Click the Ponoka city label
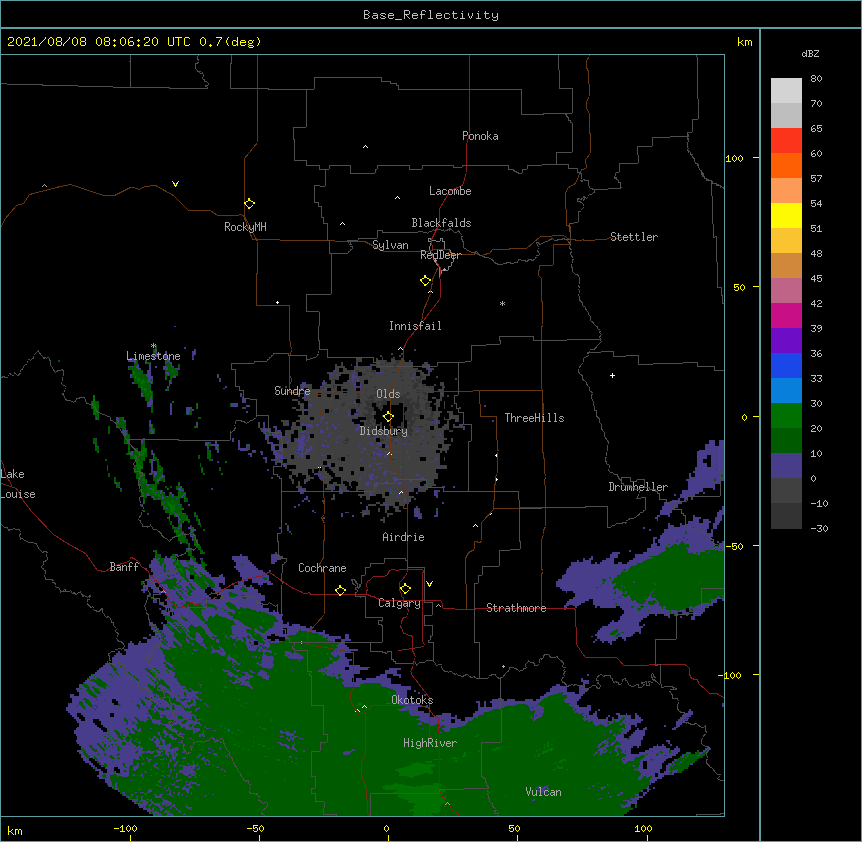Image resolution: width=862 pixels, height=842 pixels. (480, 136)
